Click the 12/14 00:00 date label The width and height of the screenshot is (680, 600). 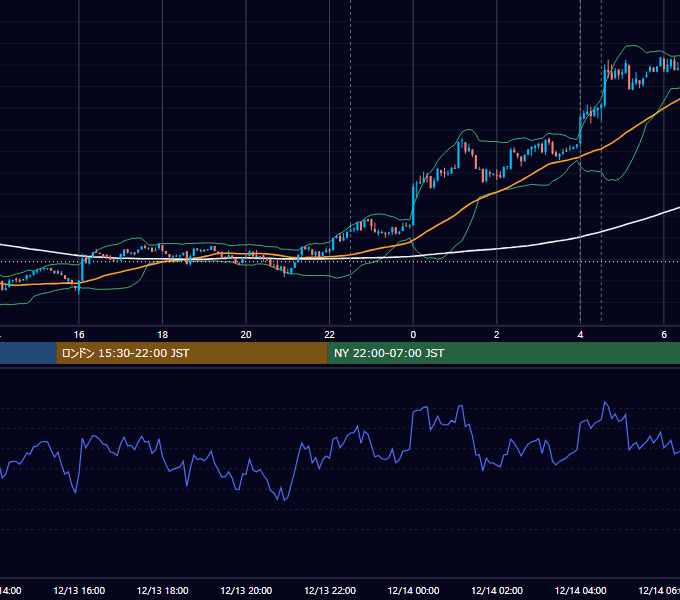pyautogui.click(x=413, y=591)
